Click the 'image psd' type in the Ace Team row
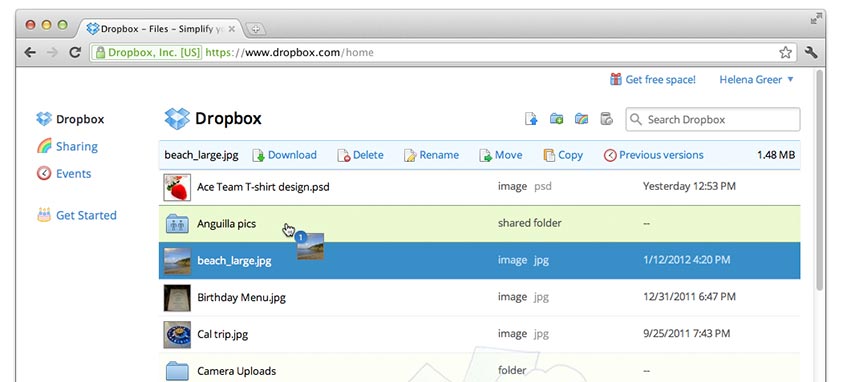 (524, 186)
